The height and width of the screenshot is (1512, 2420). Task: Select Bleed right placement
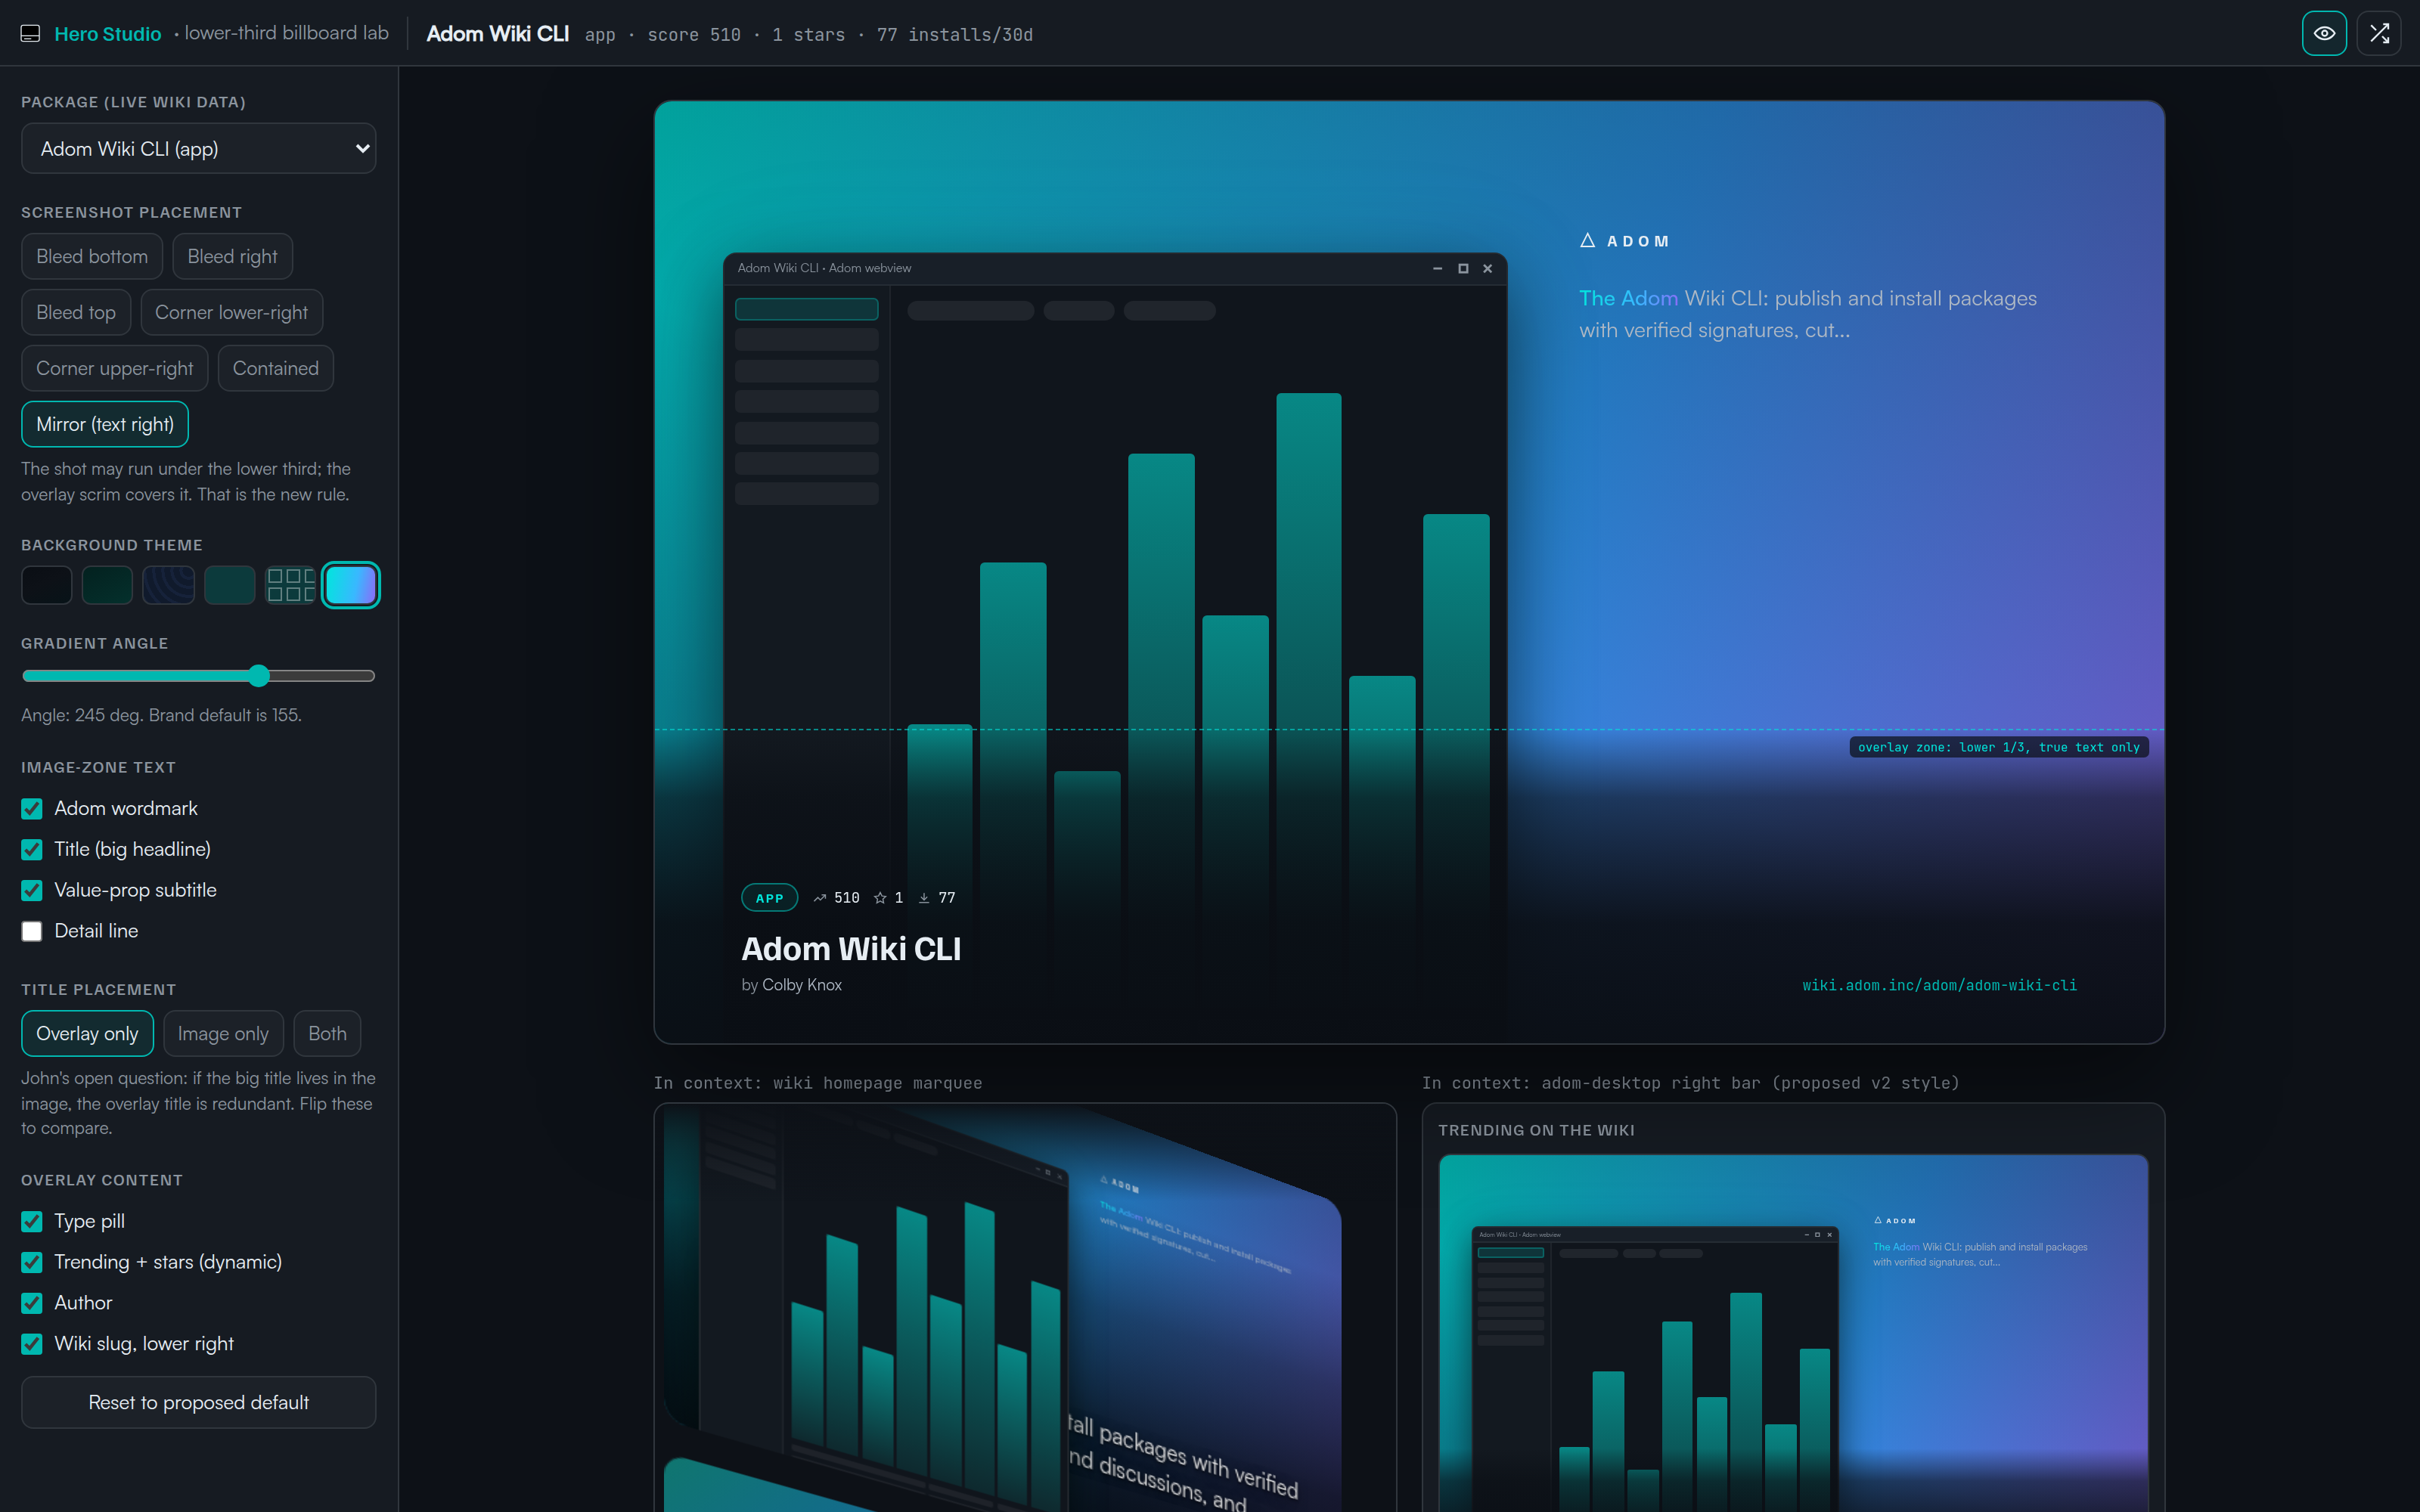pos(232,257)
